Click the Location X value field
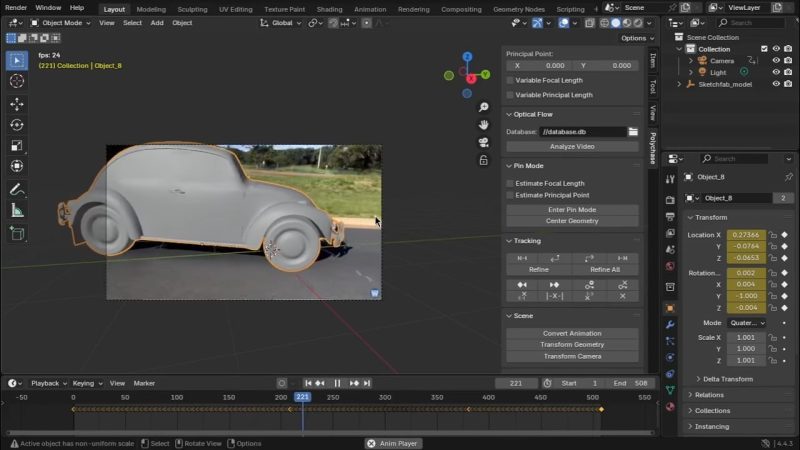800x450 pixels. tap(748, 235)
